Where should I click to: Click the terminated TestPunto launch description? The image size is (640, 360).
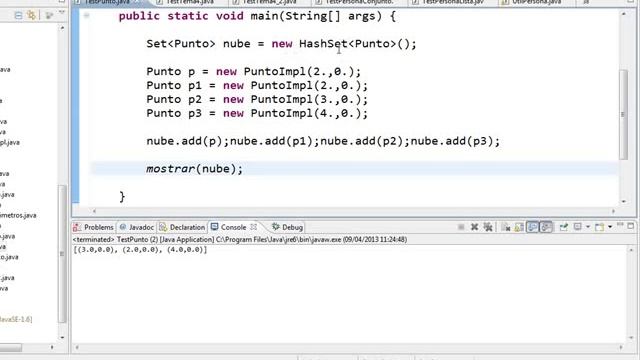click(240, 240)
